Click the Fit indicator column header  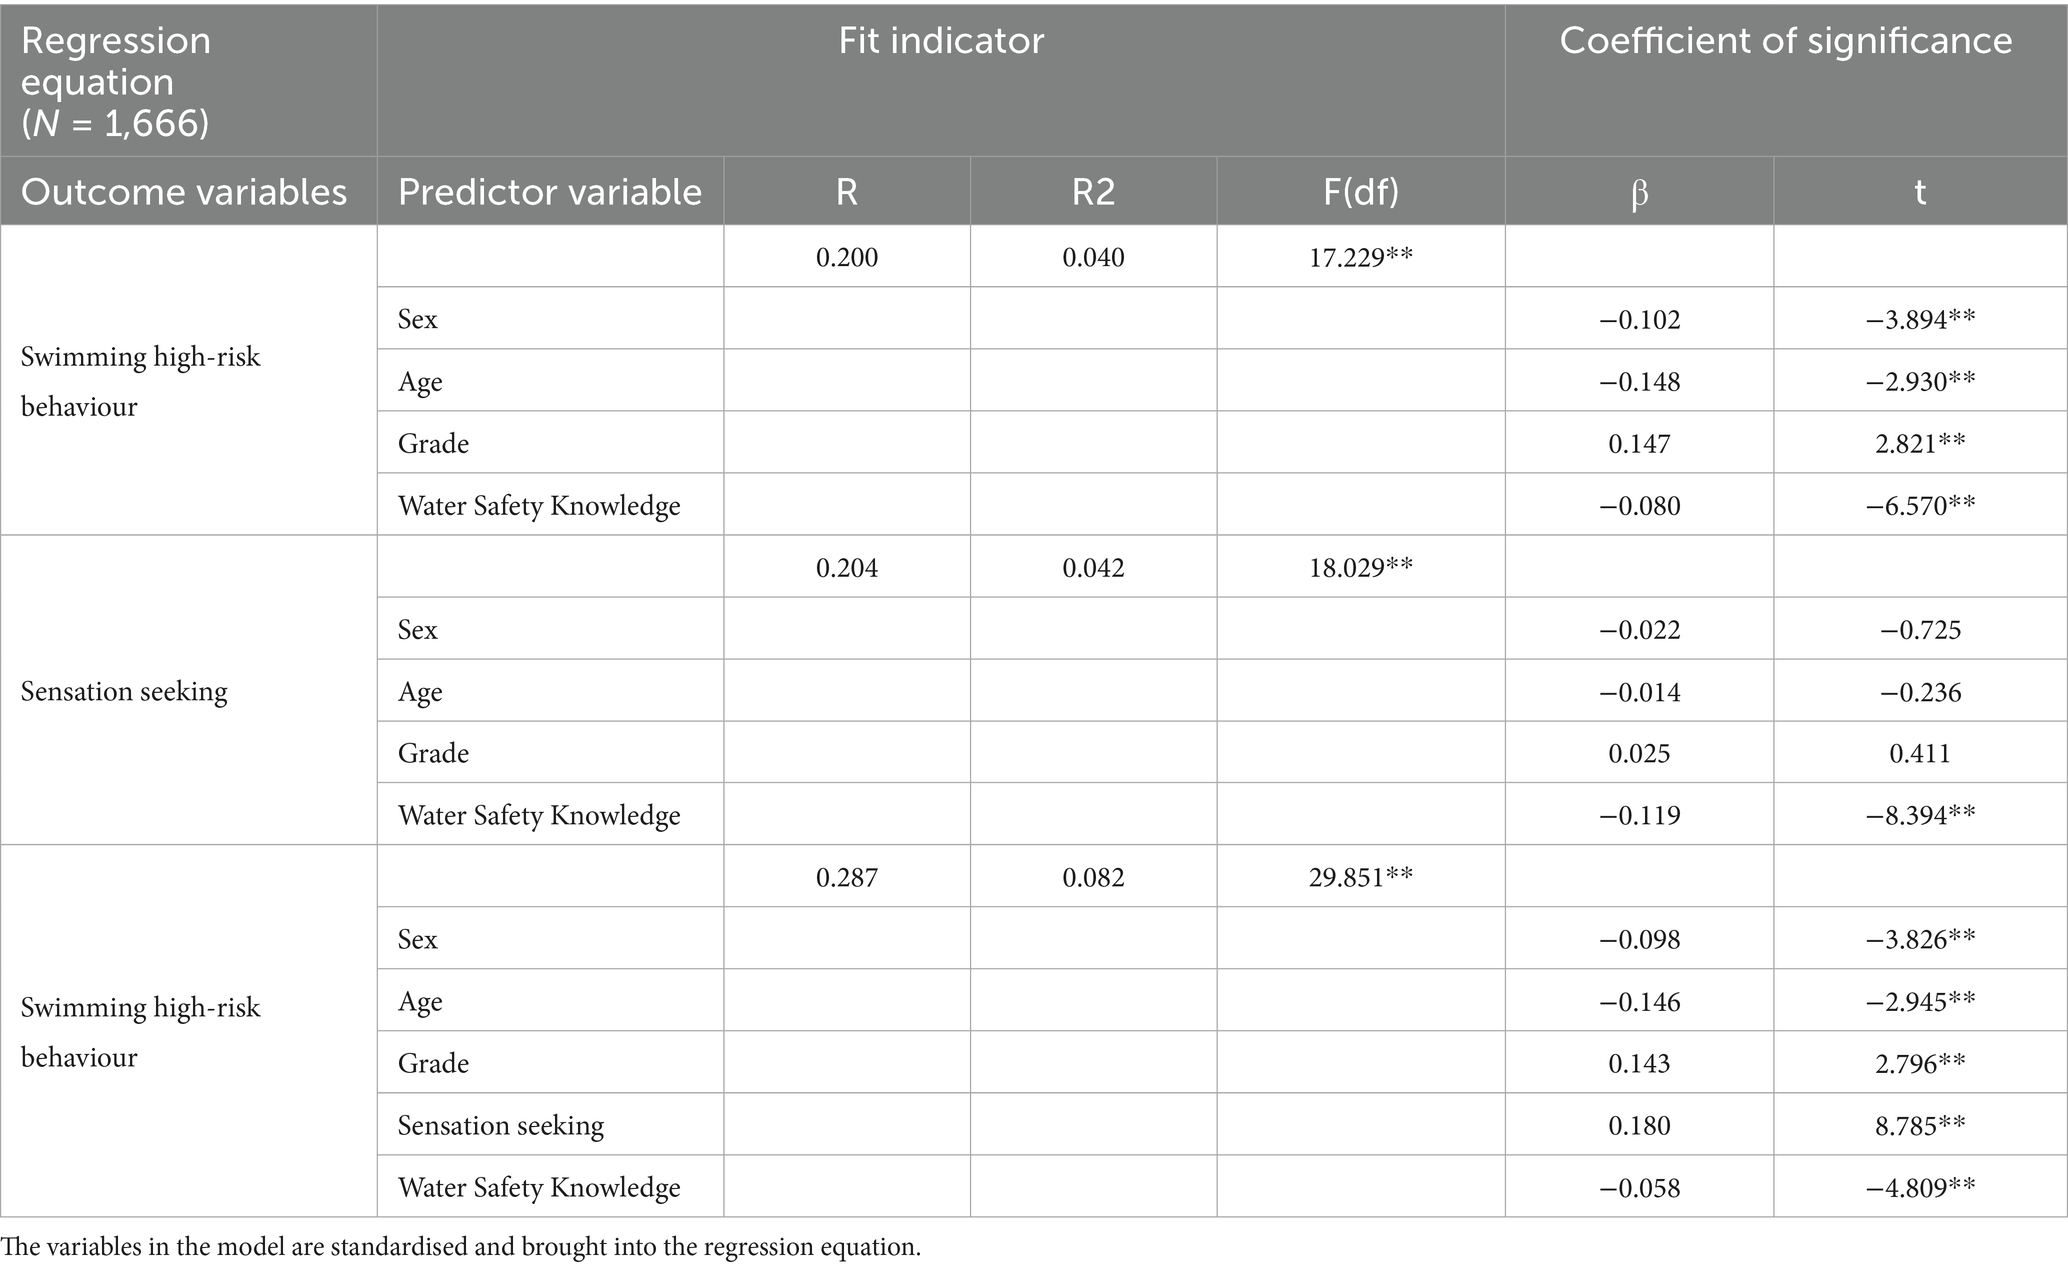tap(940, 41)
